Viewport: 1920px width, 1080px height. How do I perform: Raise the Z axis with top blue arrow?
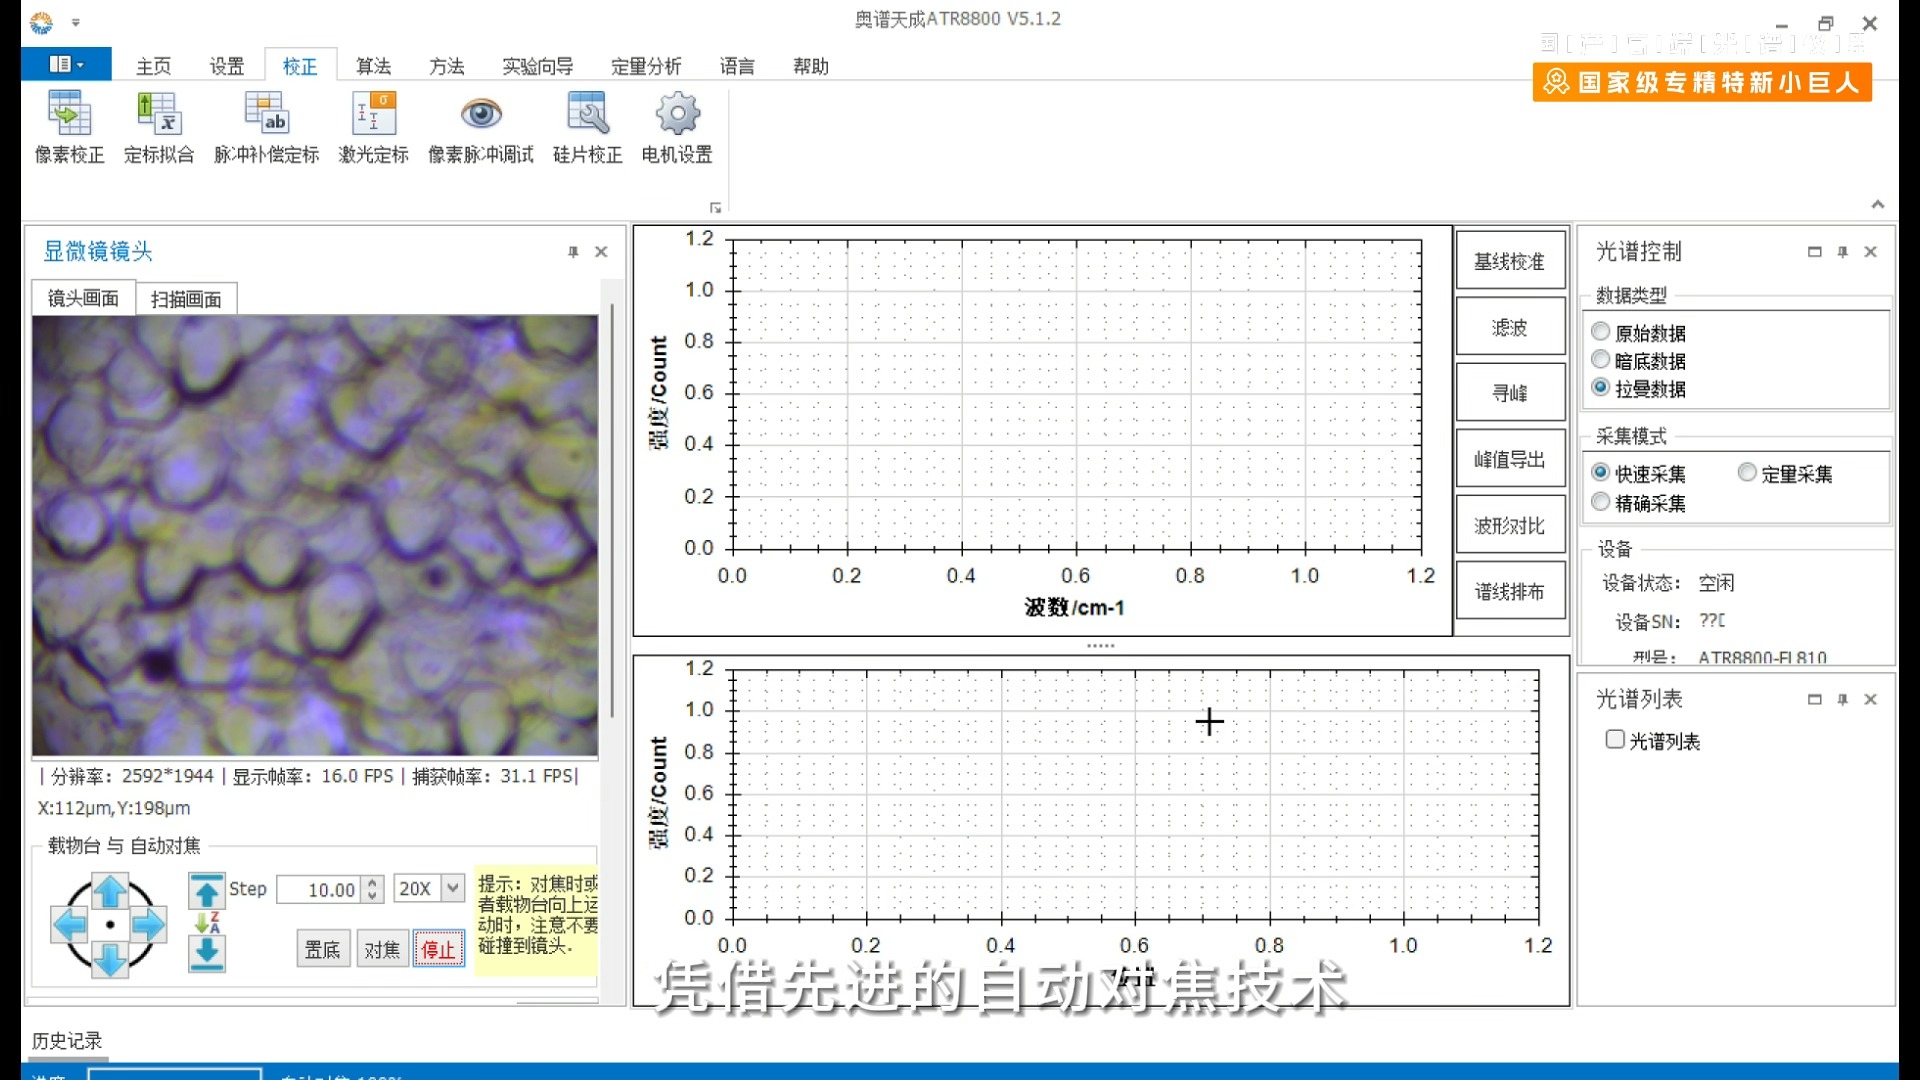pos(207,890)
